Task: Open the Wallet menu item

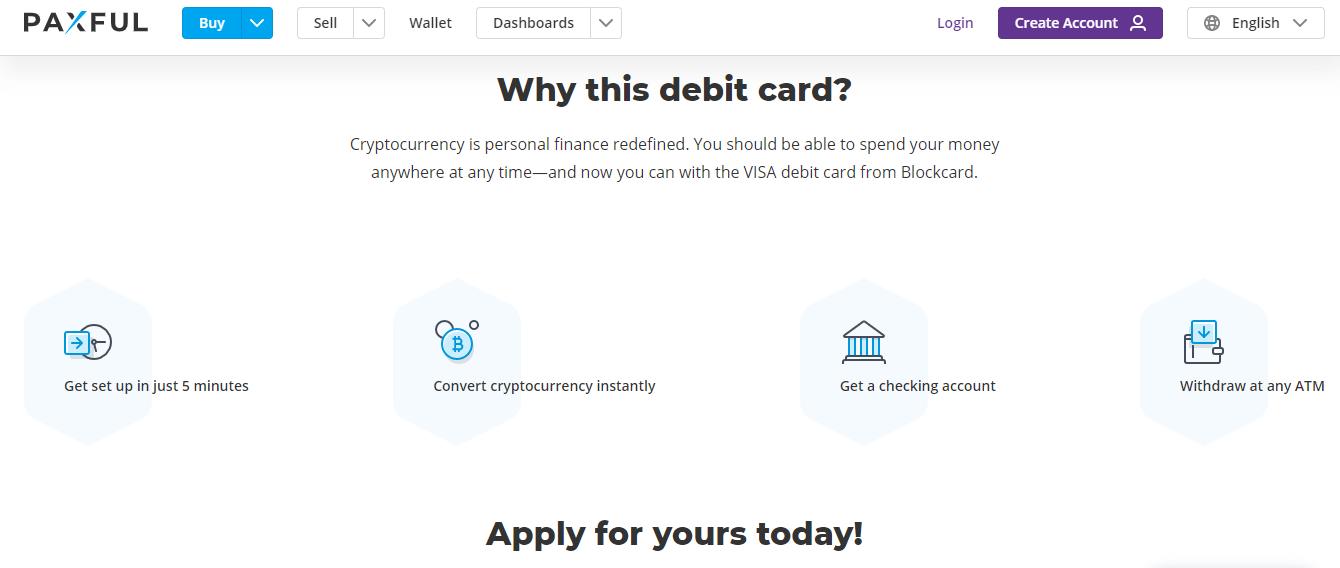Action: click(430, 23)
